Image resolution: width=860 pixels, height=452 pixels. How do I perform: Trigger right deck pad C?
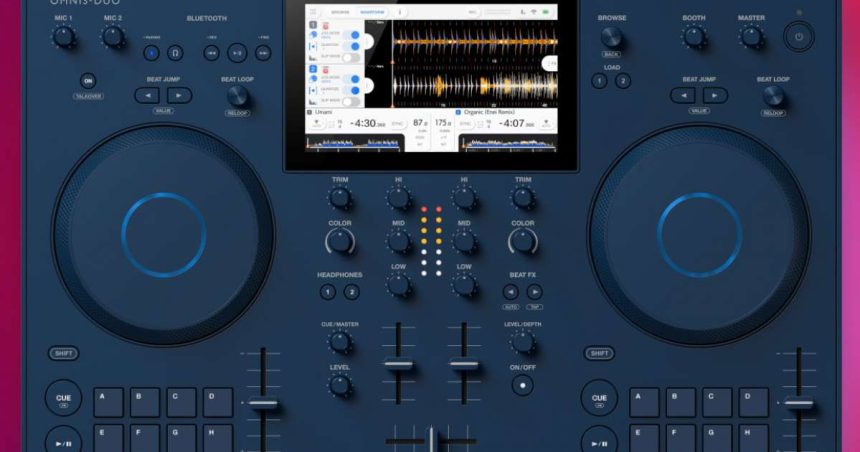click(717, 403)
